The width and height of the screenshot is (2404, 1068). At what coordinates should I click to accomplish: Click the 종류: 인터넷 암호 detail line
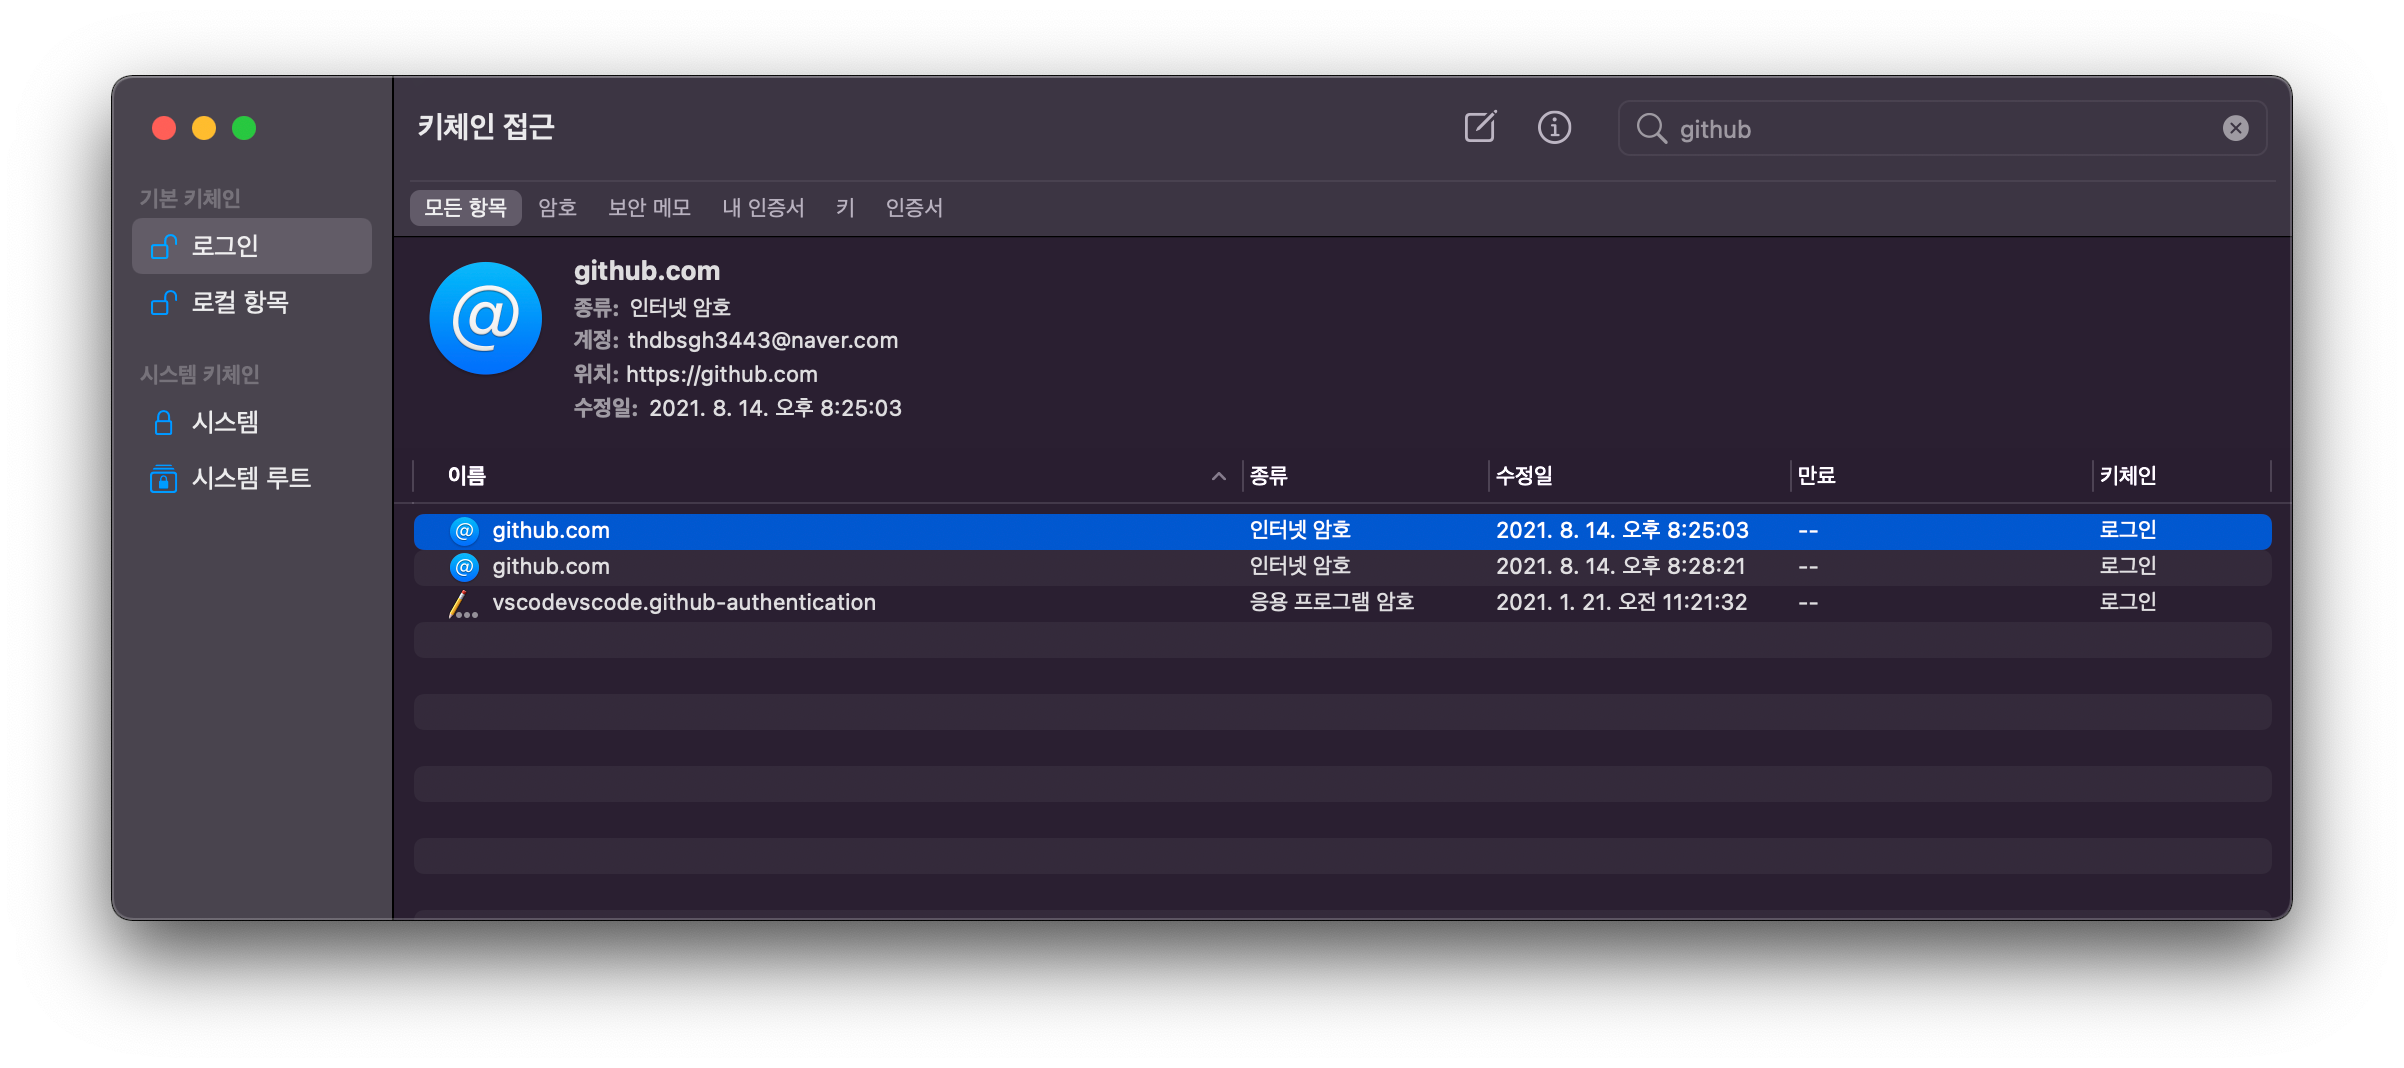coord(652,308)
